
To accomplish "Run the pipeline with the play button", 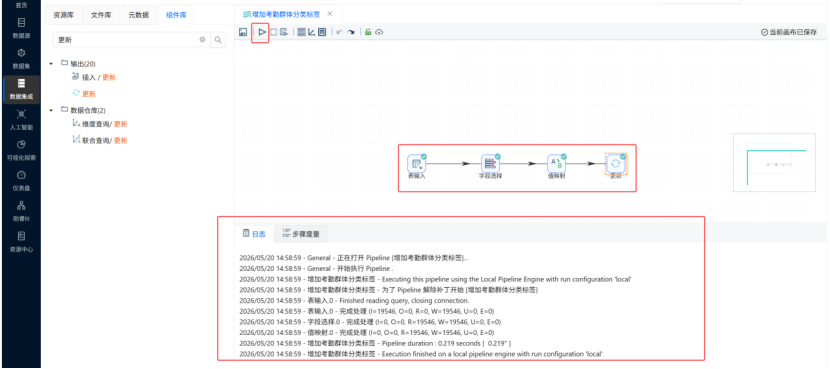I will click(262, 32).
